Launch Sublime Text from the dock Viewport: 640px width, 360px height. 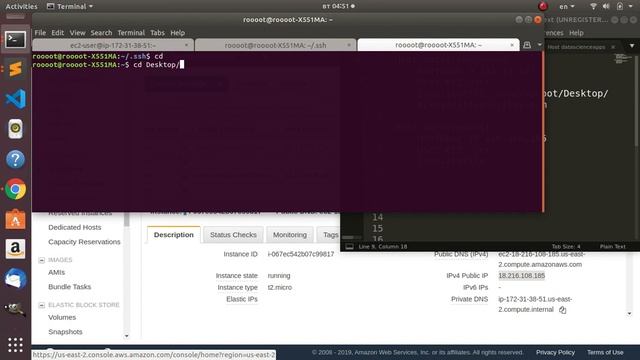tap(15, 69)
